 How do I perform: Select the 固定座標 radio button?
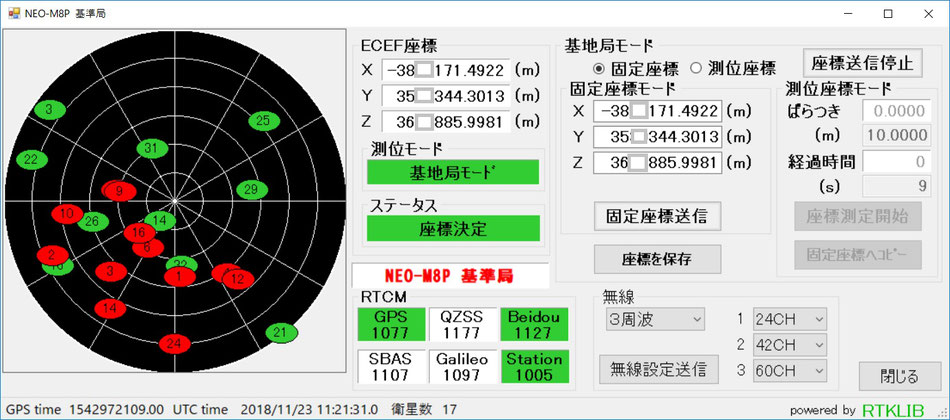point(637,68)
